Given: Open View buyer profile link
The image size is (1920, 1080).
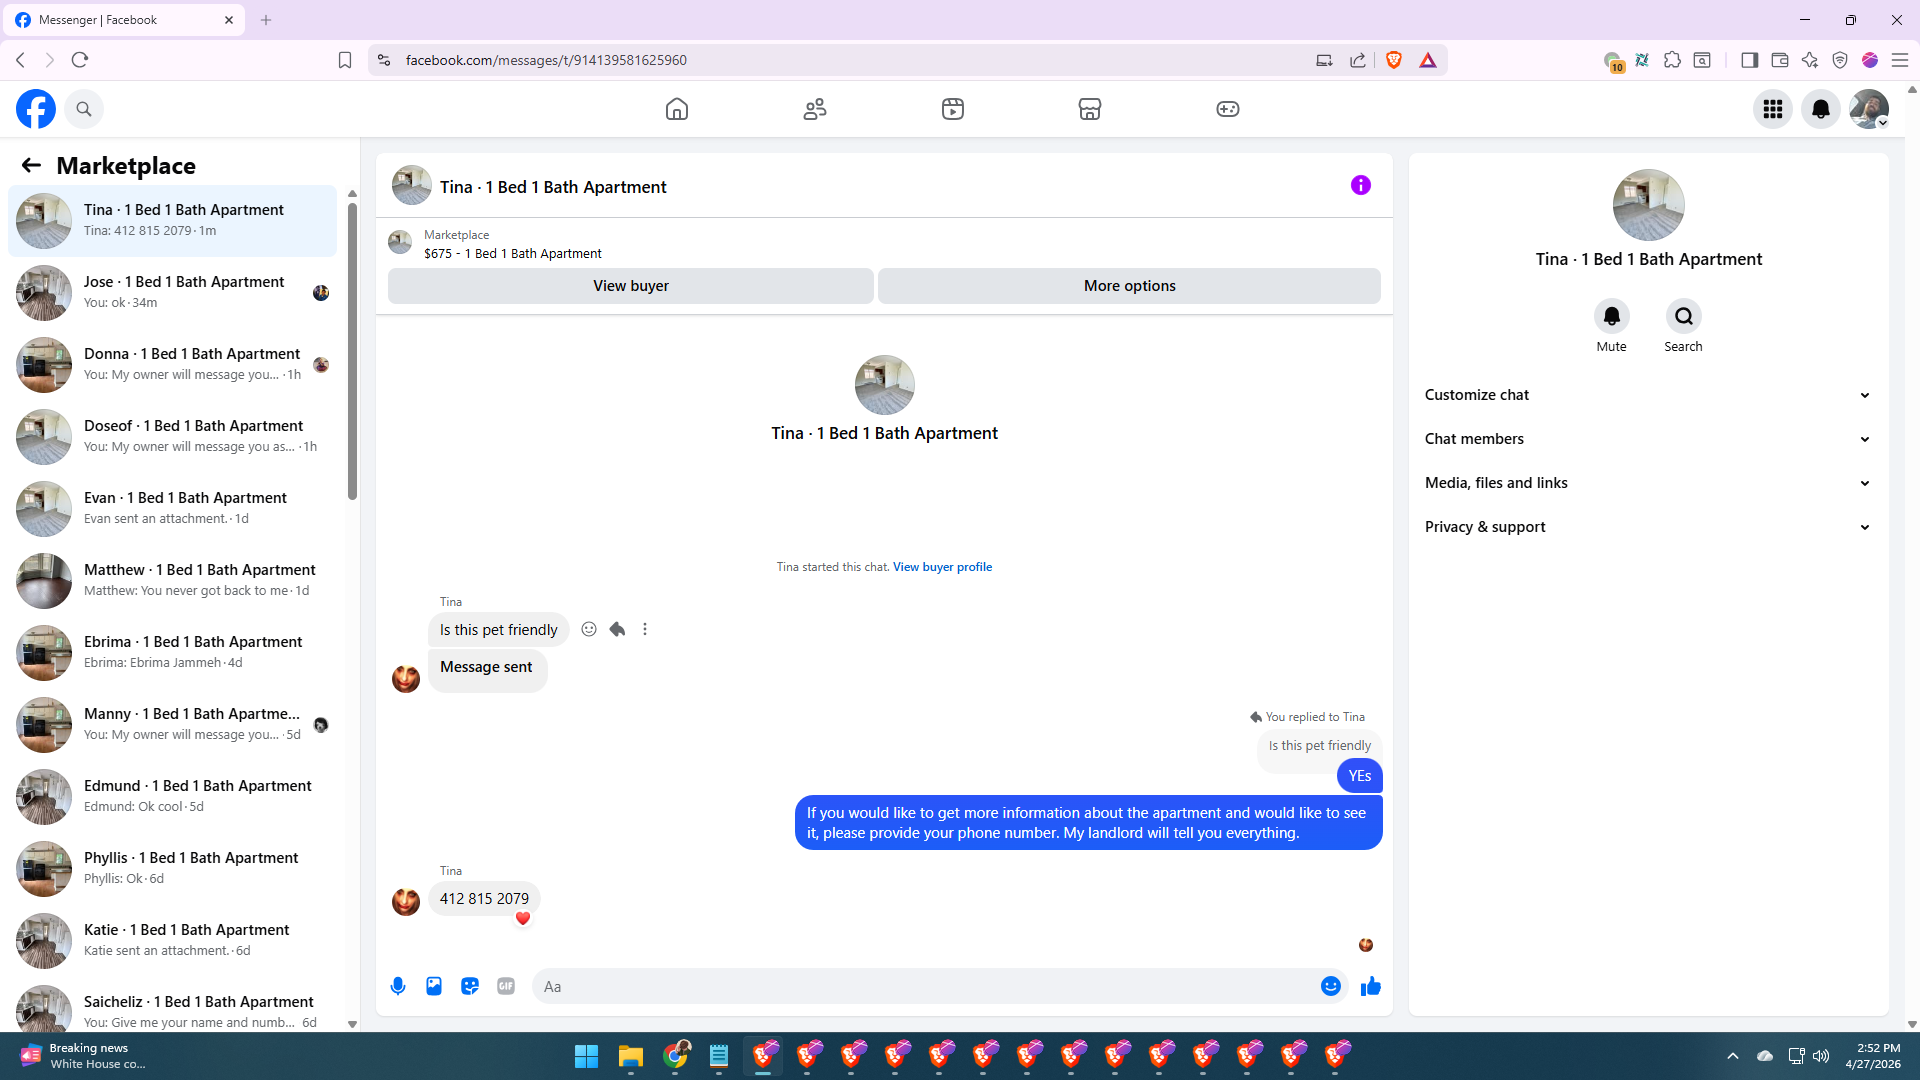Looking at the screenshot, I should click(x=942, y=567).
